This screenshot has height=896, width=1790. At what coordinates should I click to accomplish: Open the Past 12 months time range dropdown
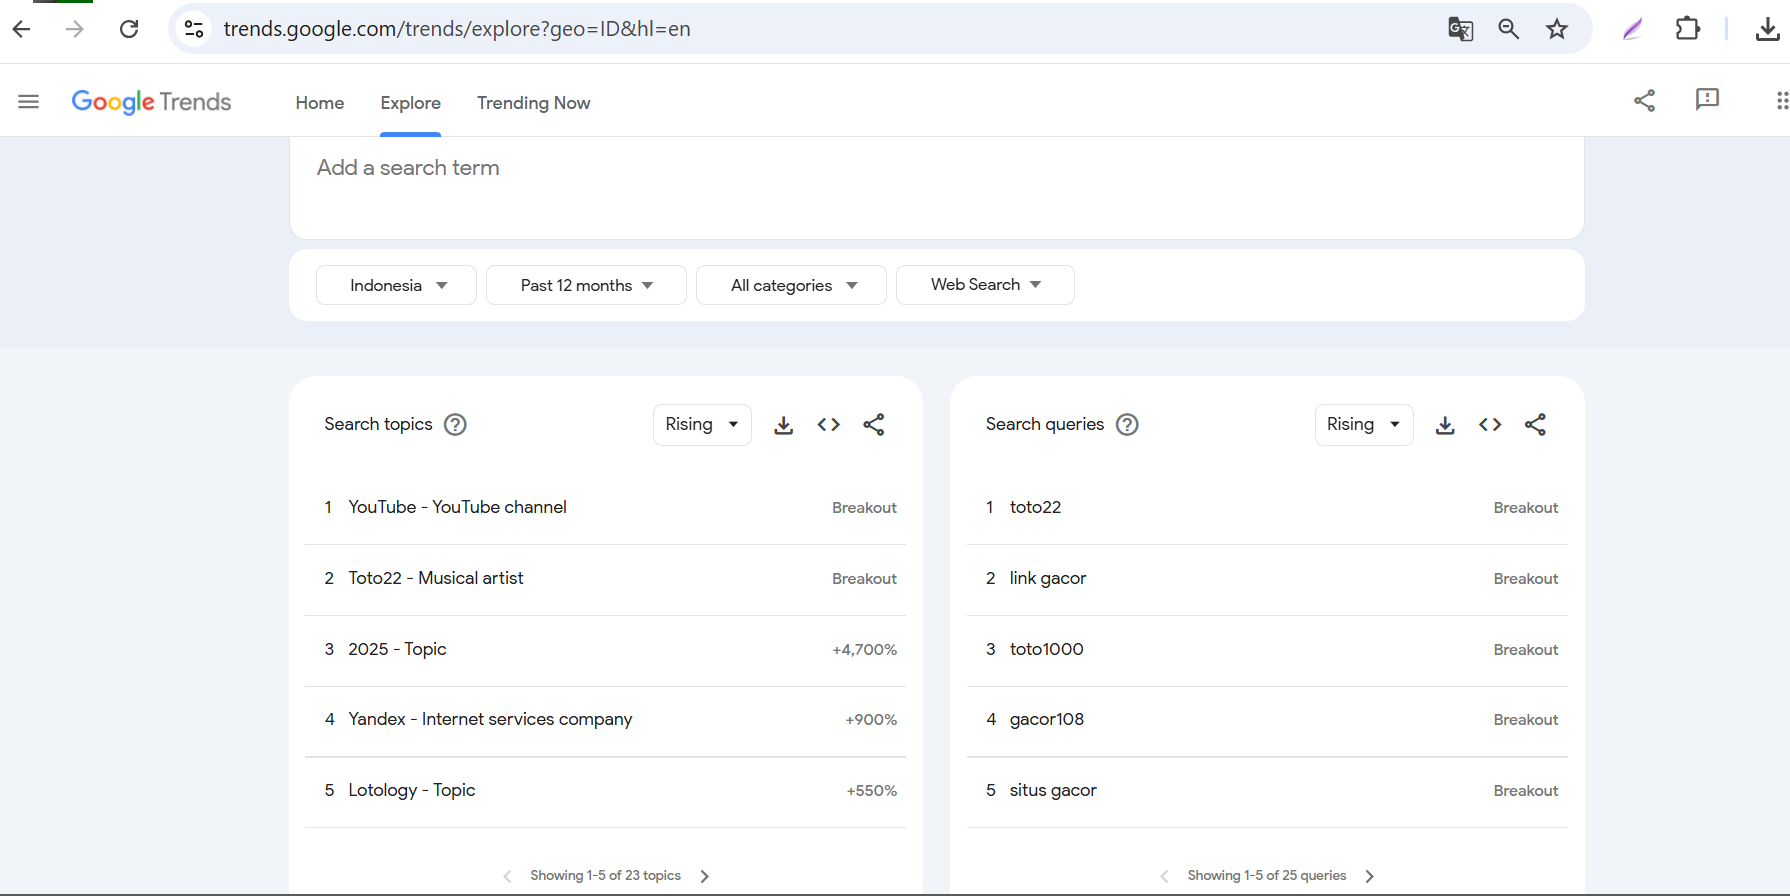coord(586,285)
